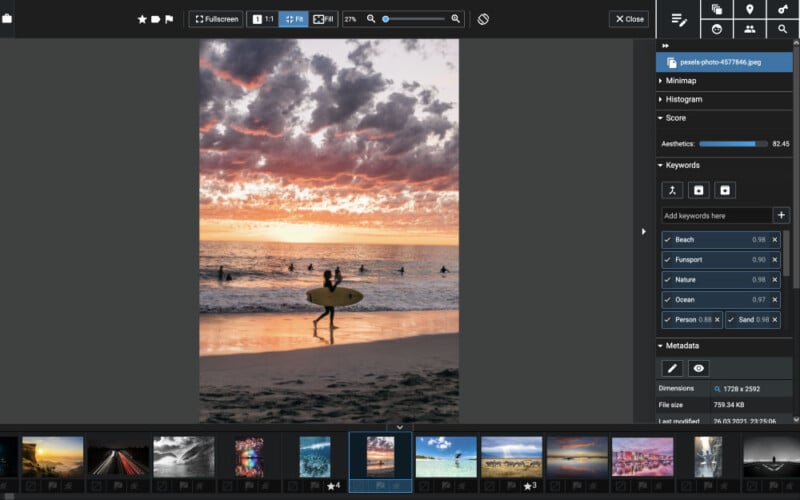Viewport: 800px width, 500px height.
Task: Click the circular rotate icon in toolbar
Action: click(483, 19)
